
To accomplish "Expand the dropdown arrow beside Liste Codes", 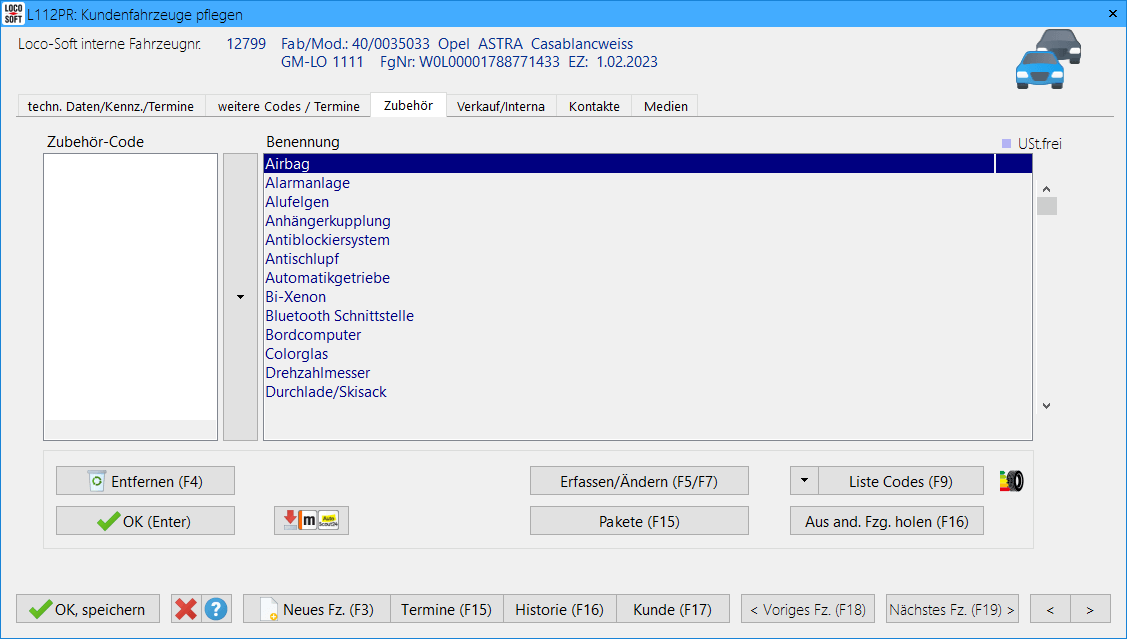I will [x=804, y=481].
